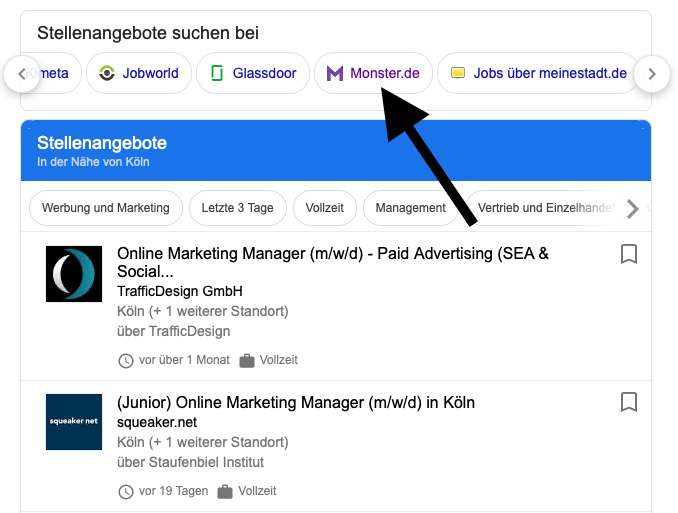Click the squeaker.net company logo
This screenshot has height=513, width=678.
(x=74, y=422)
